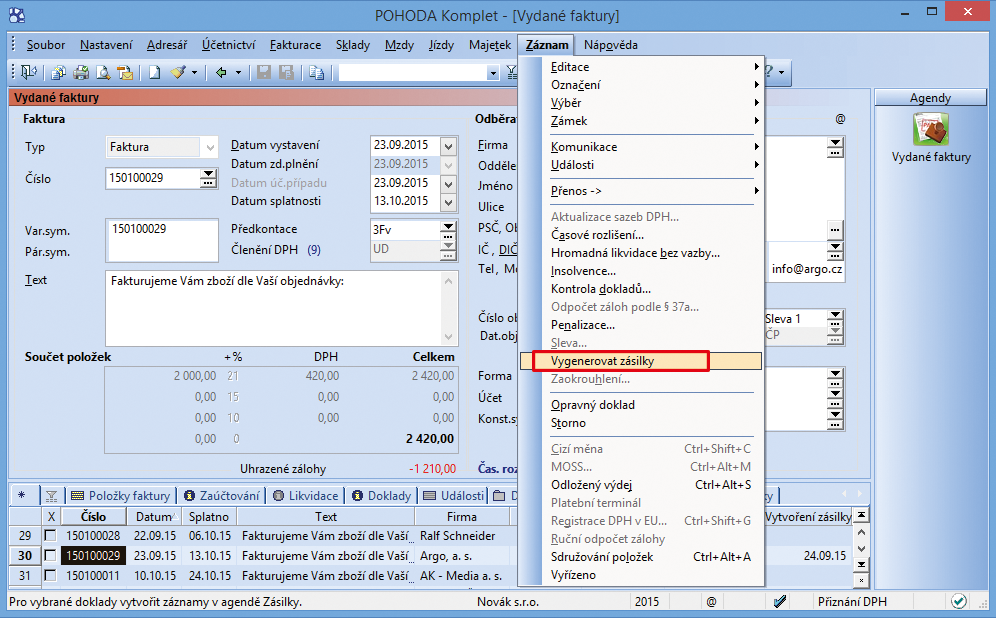The width and height of the screenshot is (996, 618).
Task: Open Datum zd.plnění date dropdown arrow
Action: [448, 165]
